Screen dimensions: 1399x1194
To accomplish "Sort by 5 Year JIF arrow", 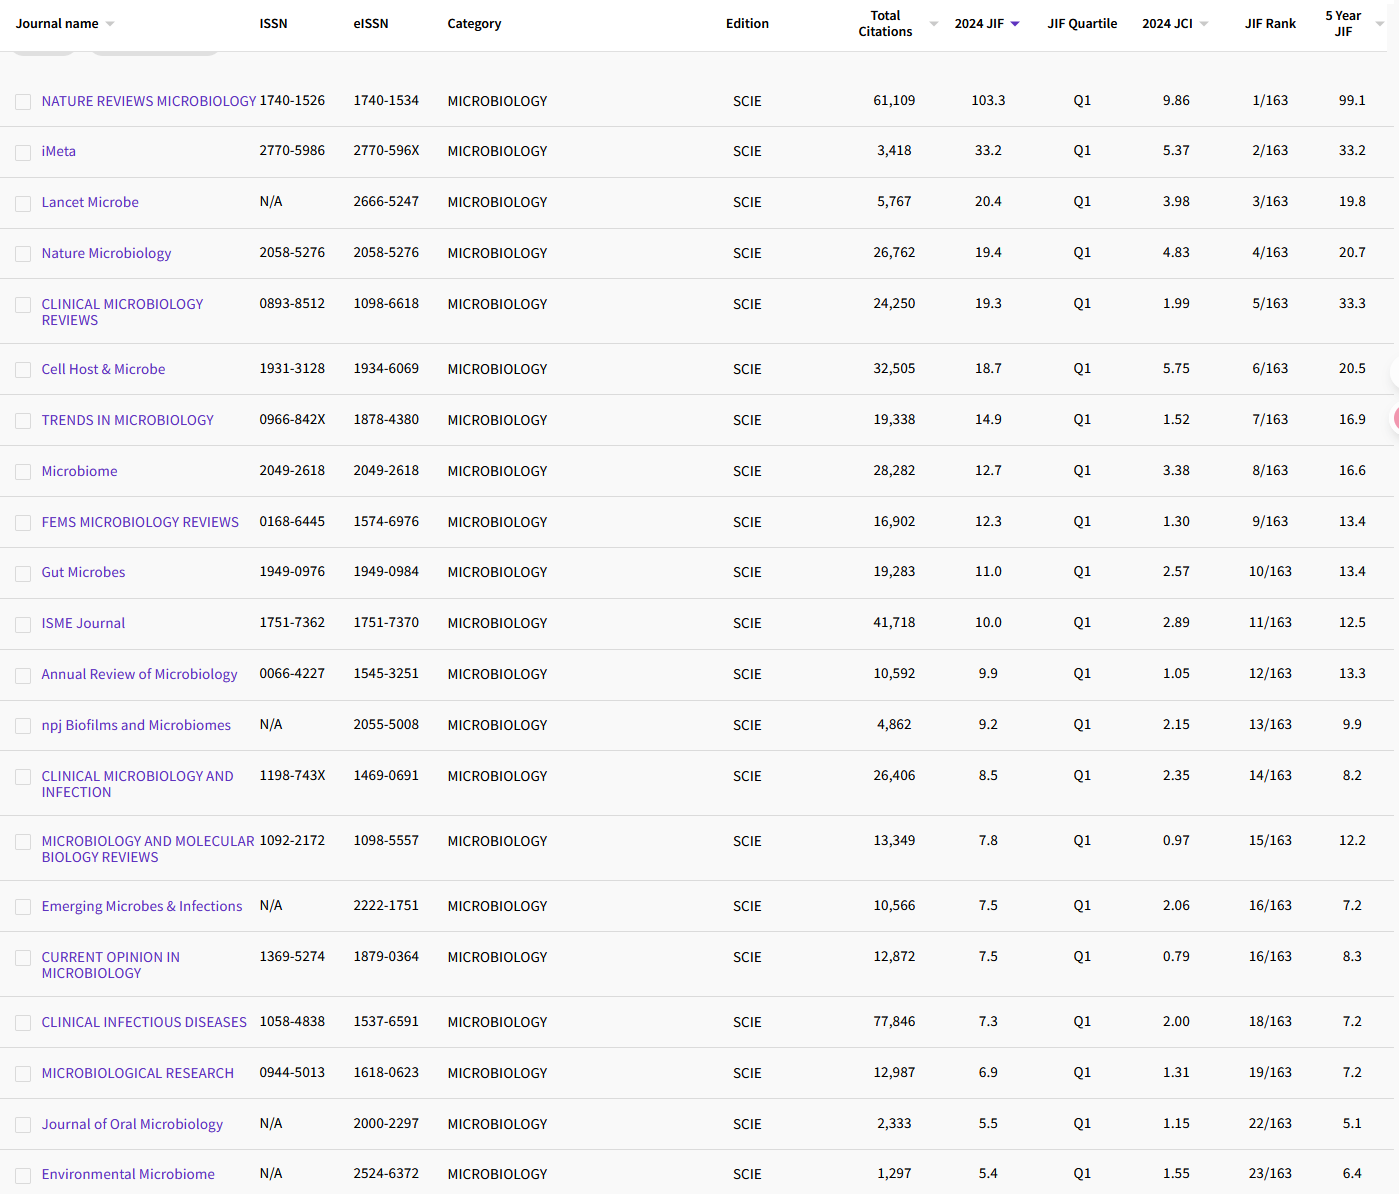I will coord(1380,24).
